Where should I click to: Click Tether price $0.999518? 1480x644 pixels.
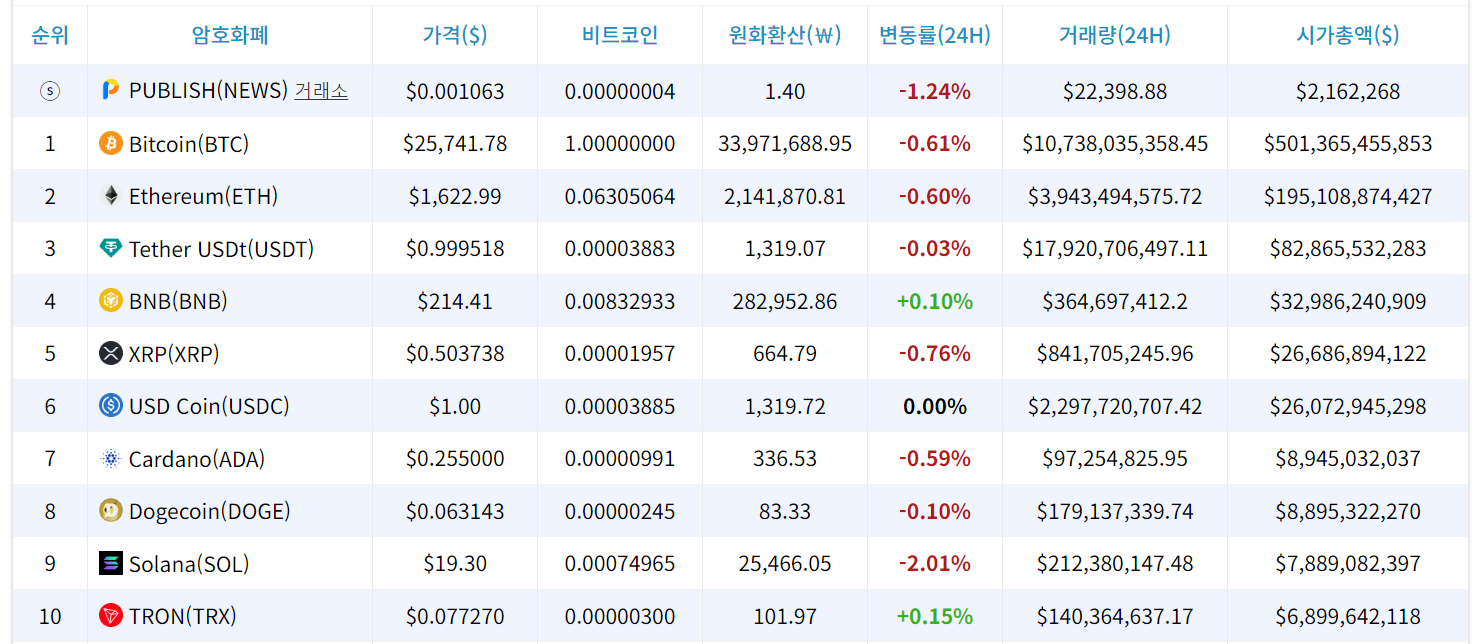pos(455,249)
